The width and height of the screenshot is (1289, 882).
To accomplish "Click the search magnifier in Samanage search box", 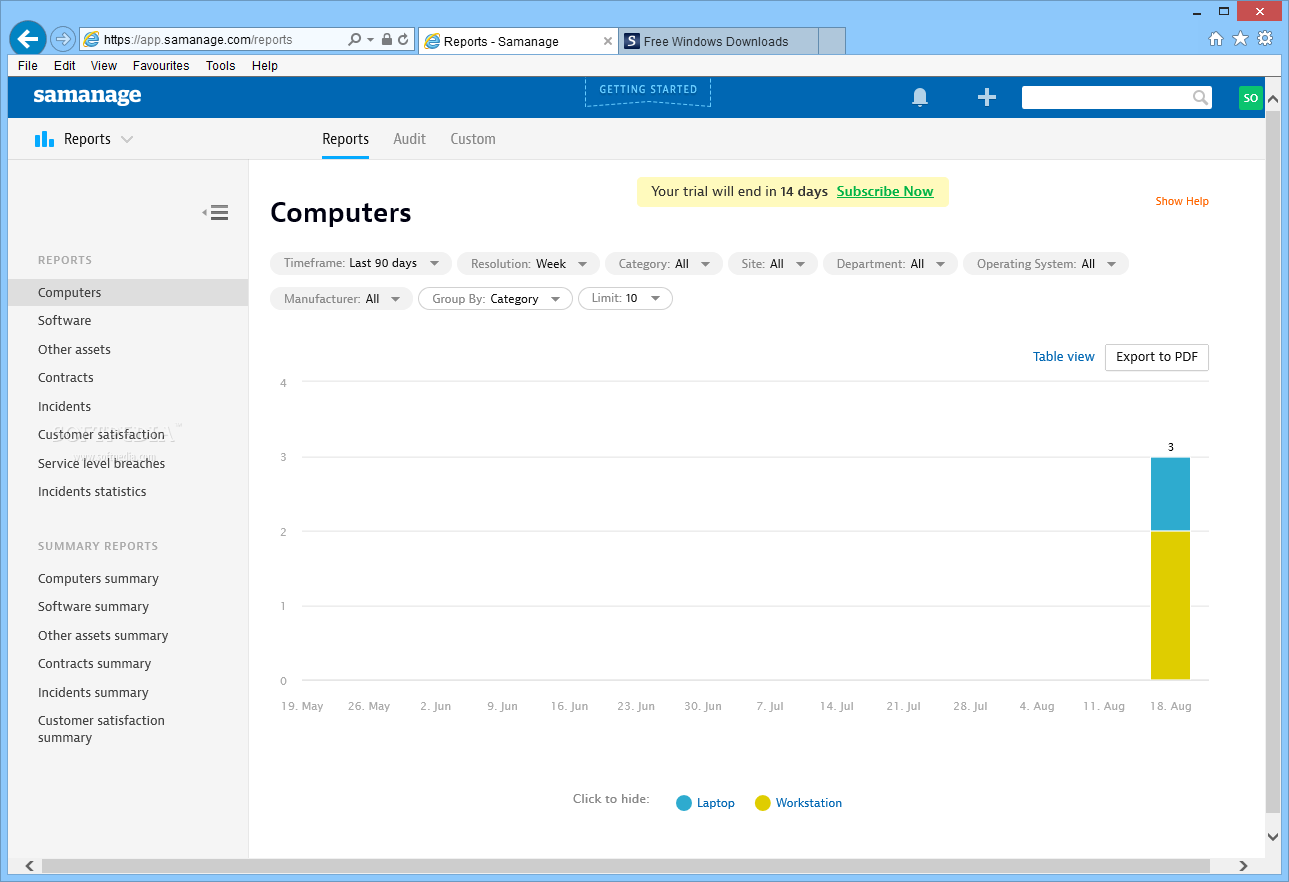I will pyautogui.click(x=1200, y=97).
